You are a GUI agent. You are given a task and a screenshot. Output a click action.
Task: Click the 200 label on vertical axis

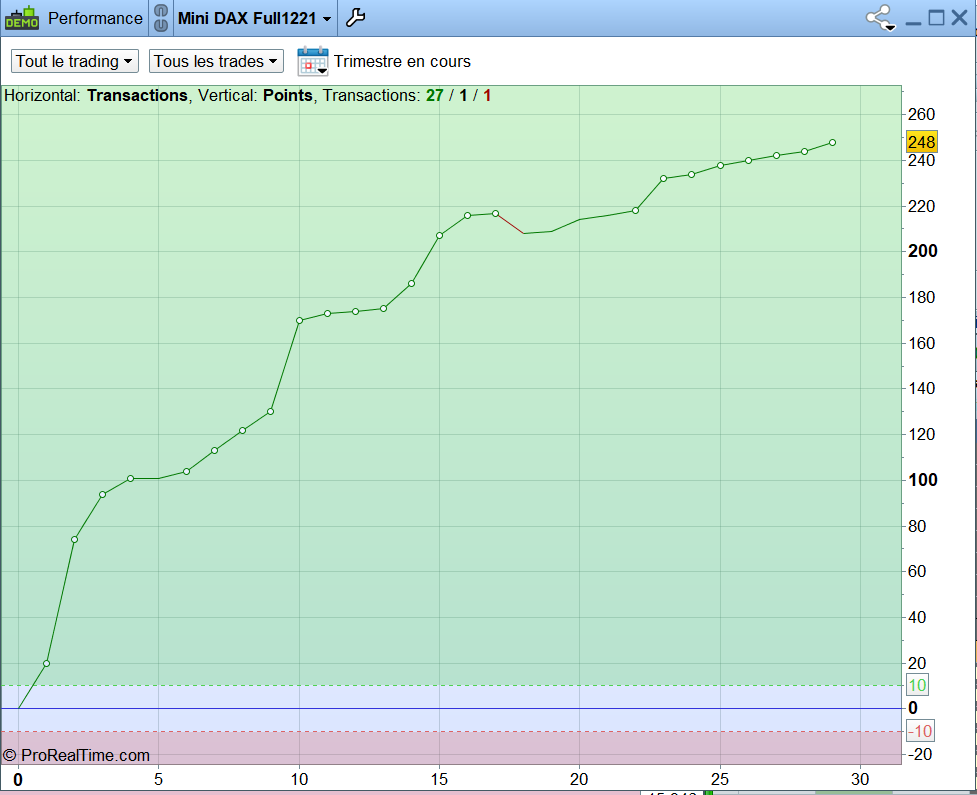pyautogui.click(x=923, y=251)
